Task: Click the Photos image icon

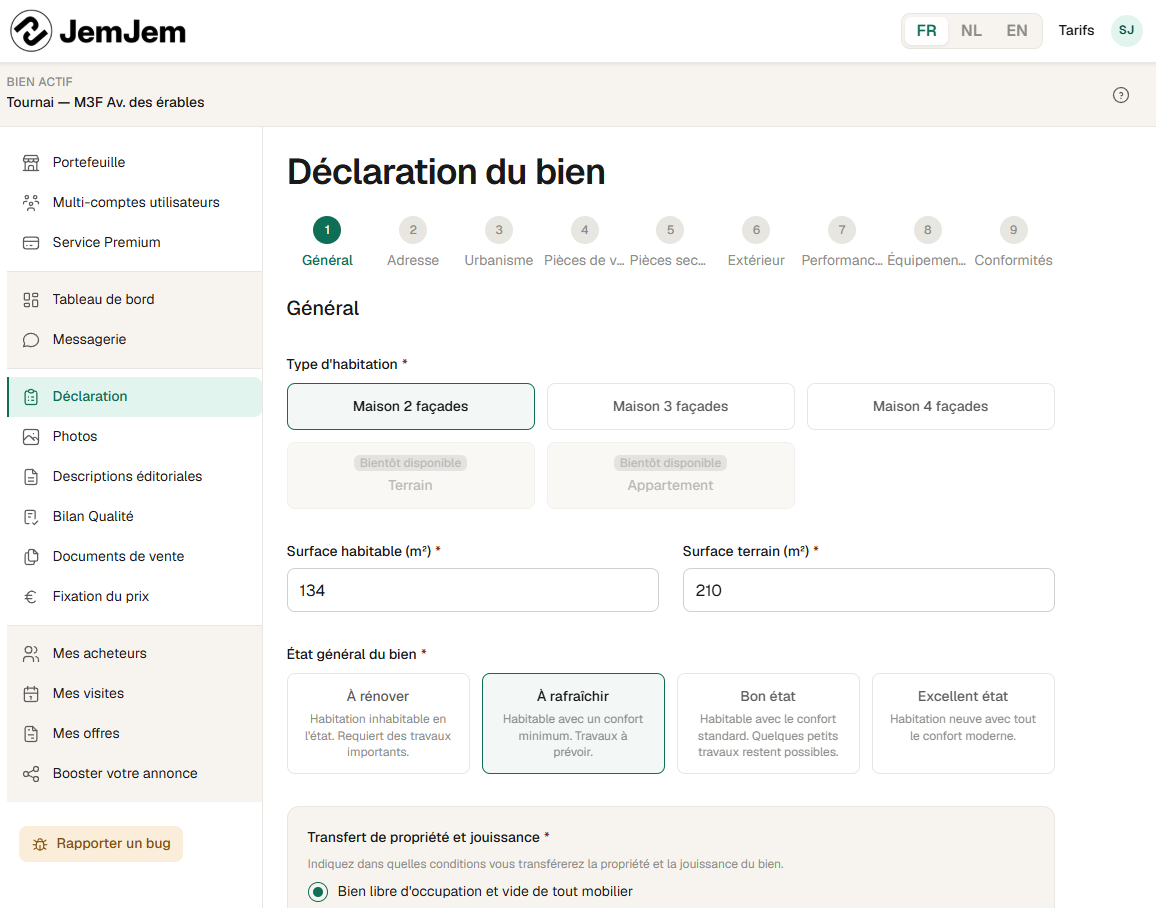Action: coord(31,437)
